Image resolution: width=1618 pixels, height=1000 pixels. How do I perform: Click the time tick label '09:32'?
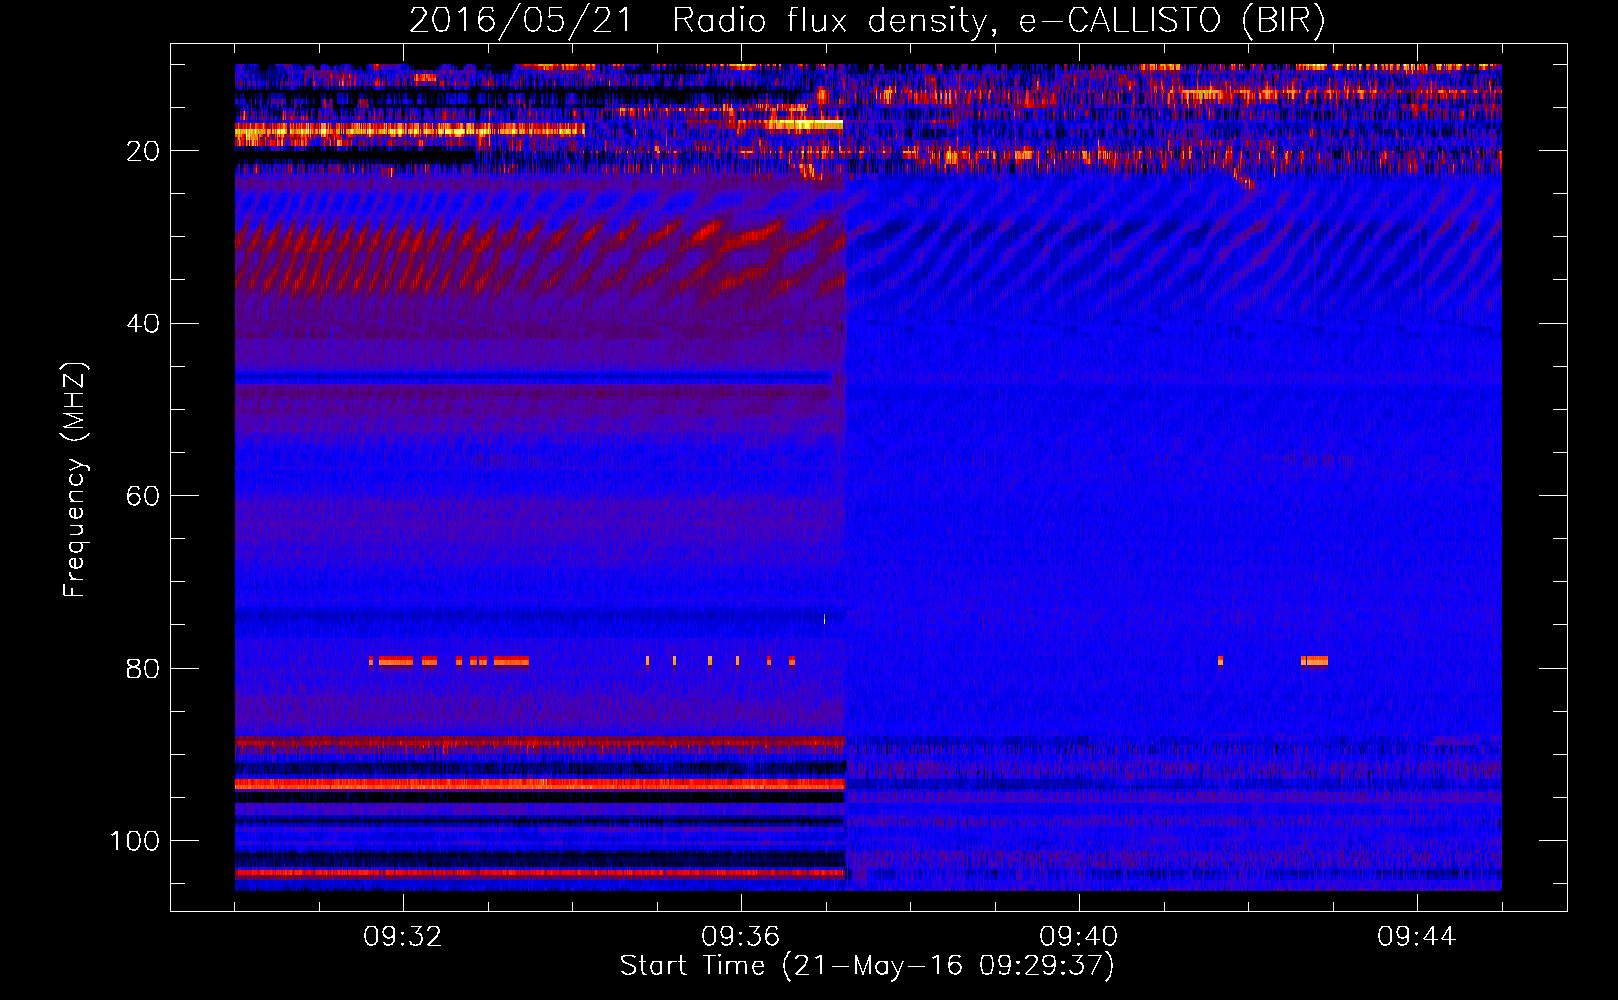[403, 937]
